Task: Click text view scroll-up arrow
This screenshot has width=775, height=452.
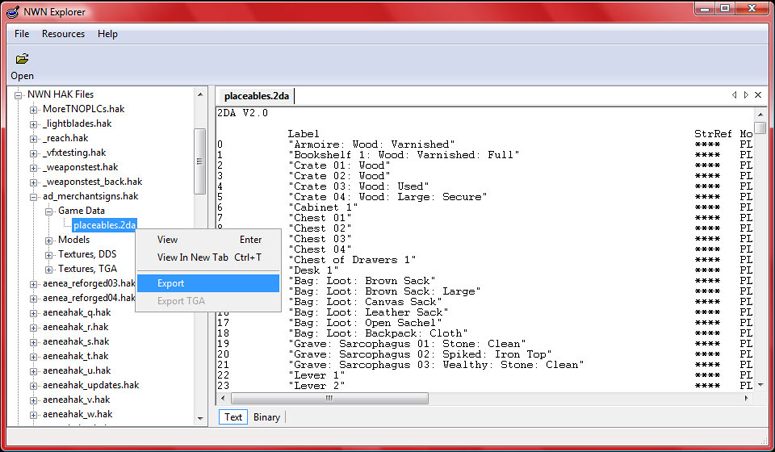Action: (x=761, y=115)
